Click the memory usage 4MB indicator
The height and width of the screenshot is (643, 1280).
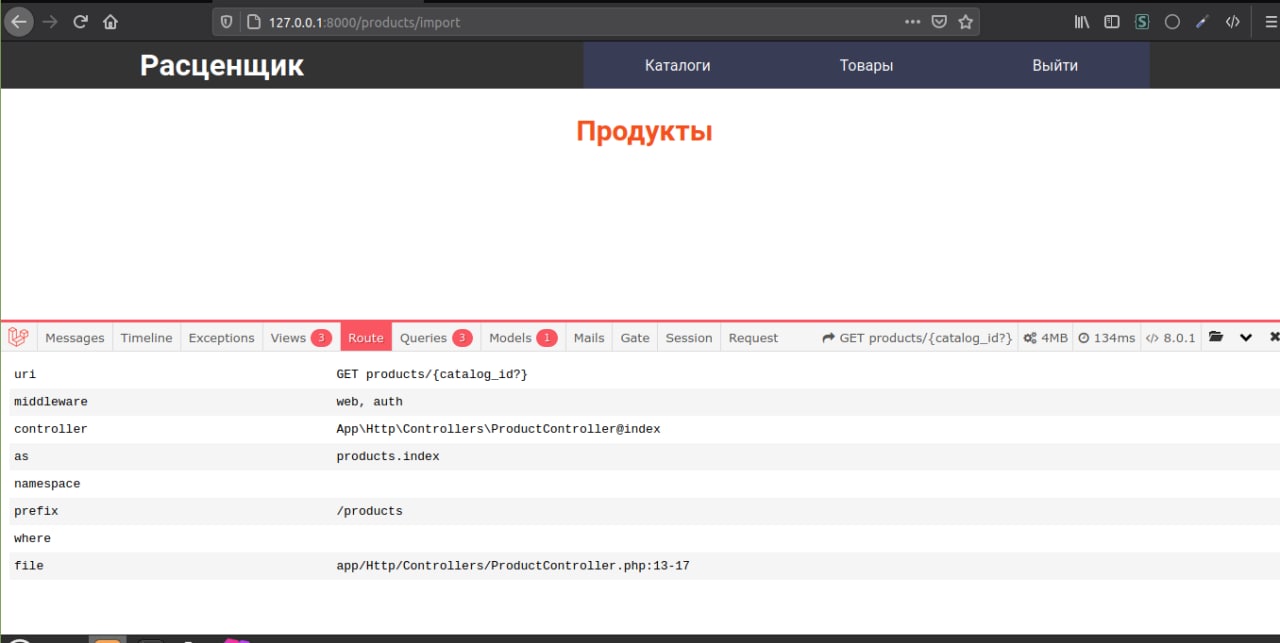point(1046,338)
